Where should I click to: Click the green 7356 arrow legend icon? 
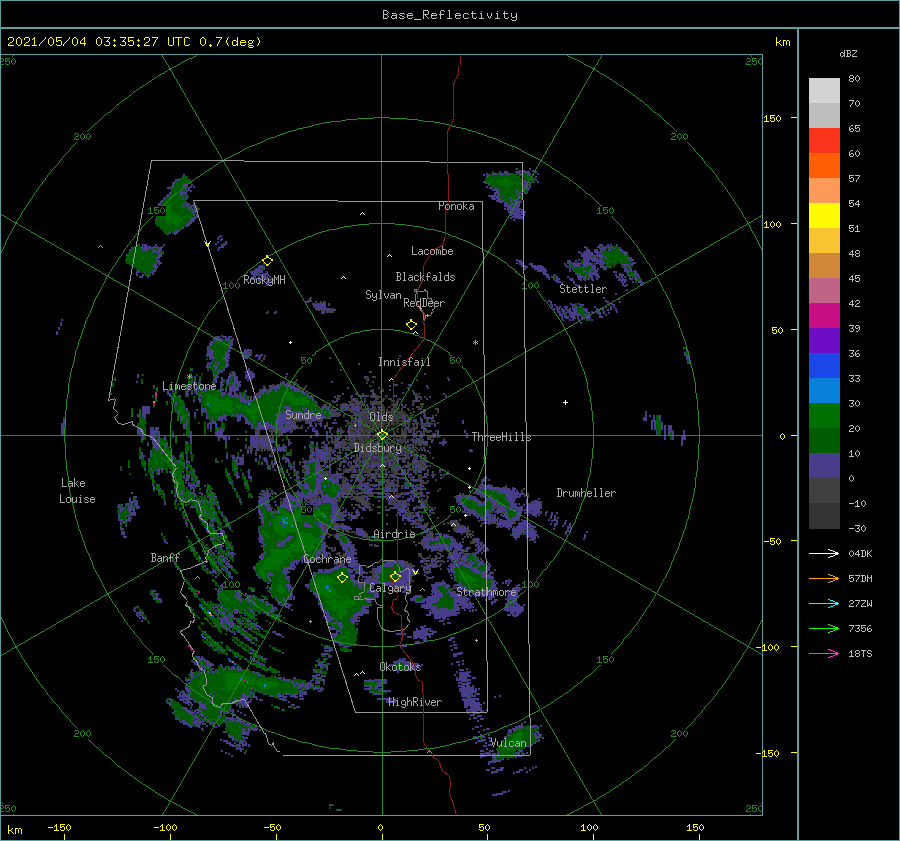pyautogui.click(x=824, y=629)
